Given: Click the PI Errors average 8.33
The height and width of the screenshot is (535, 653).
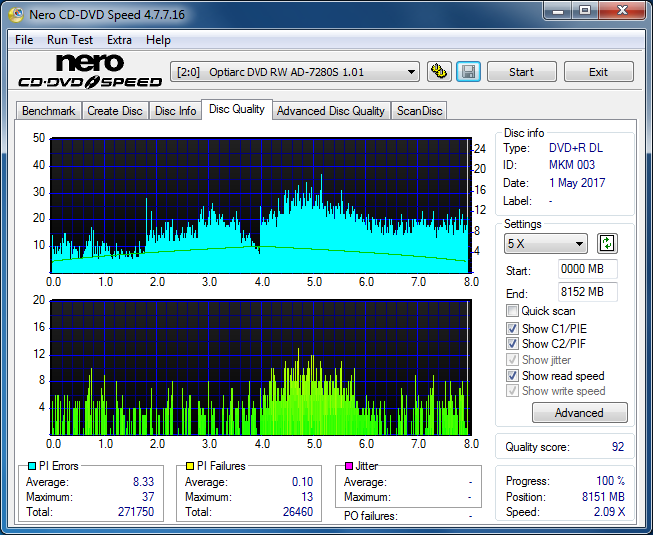Looking at the screenshot, I should click(143, 482).
